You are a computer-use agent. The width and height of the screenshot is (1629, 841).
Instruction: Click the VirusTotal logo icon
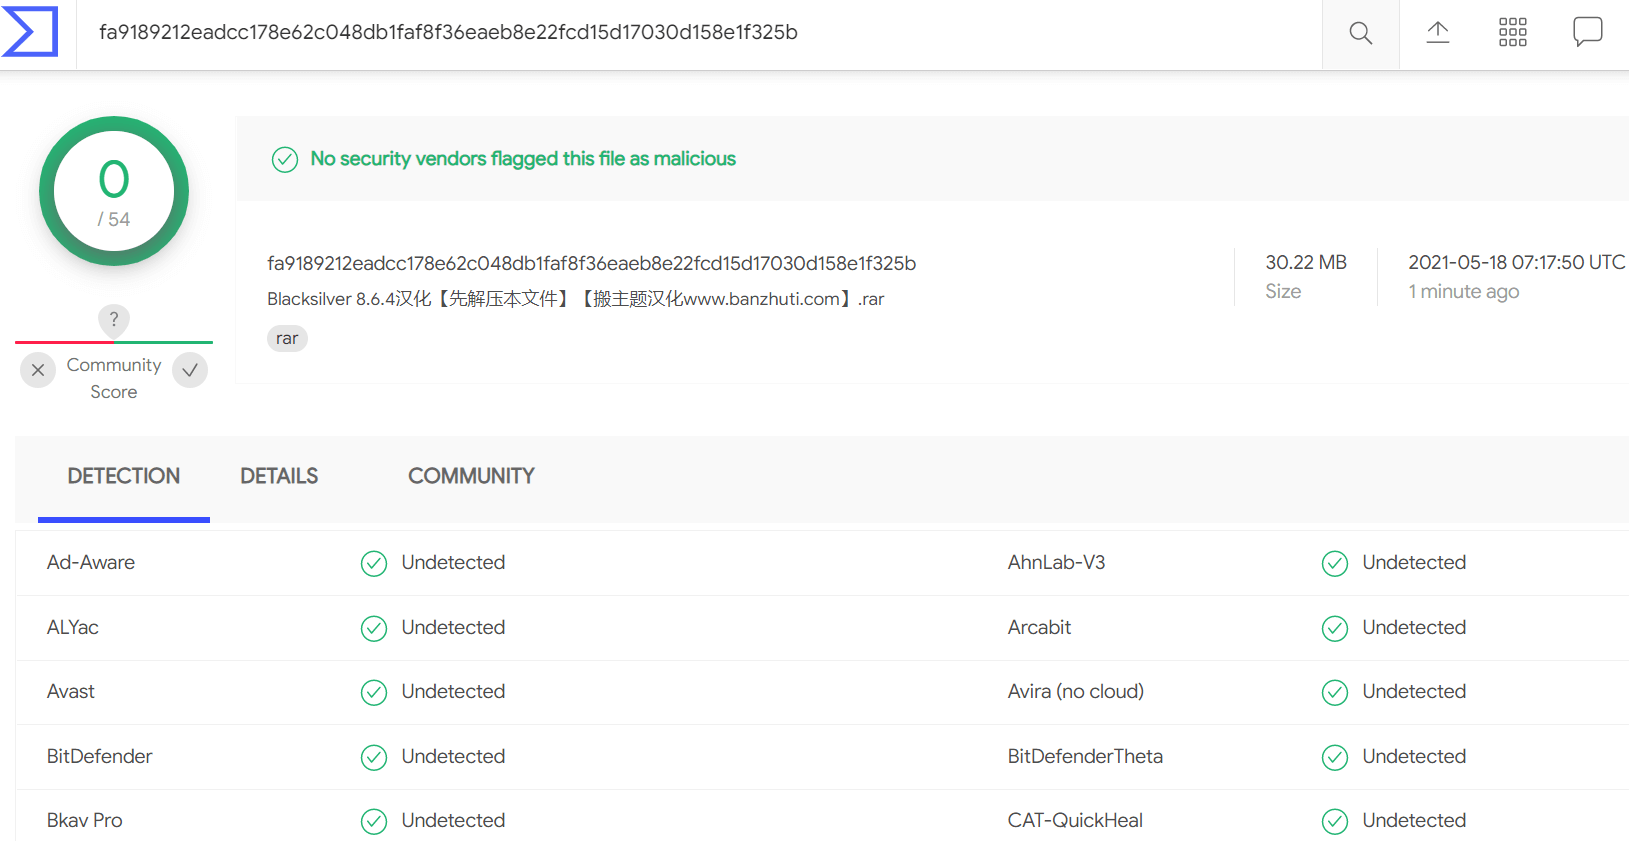(x=30, y=31)
